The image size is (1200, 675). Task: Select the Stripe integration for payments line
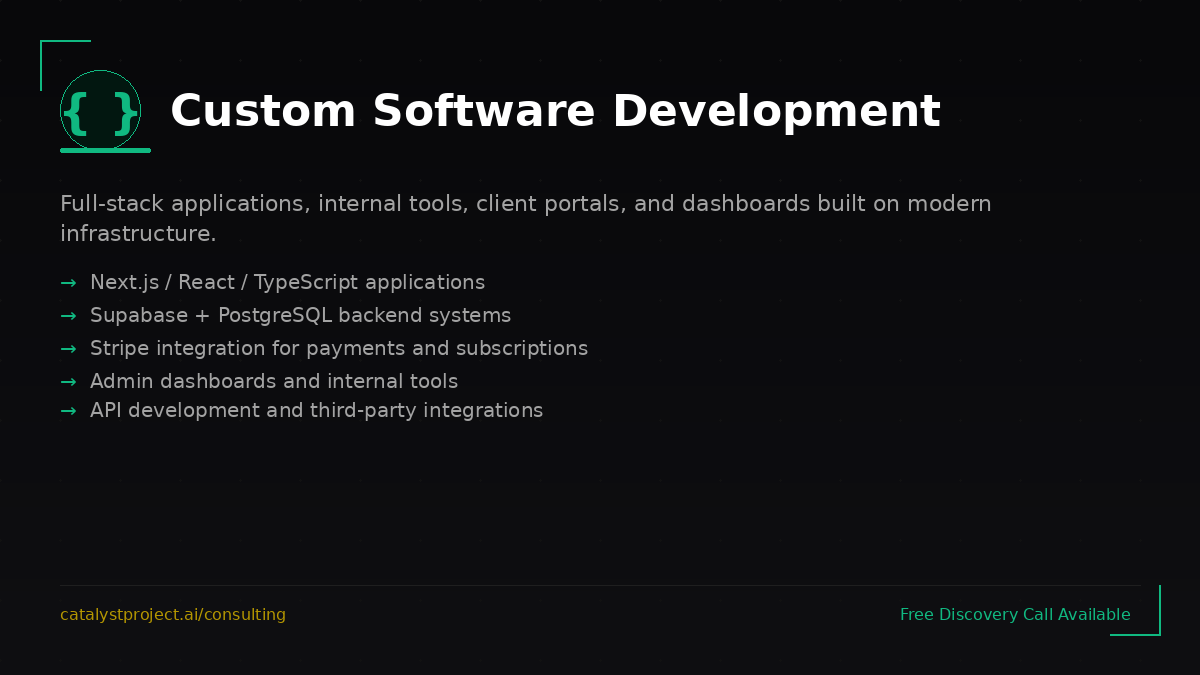coord(339,349)
